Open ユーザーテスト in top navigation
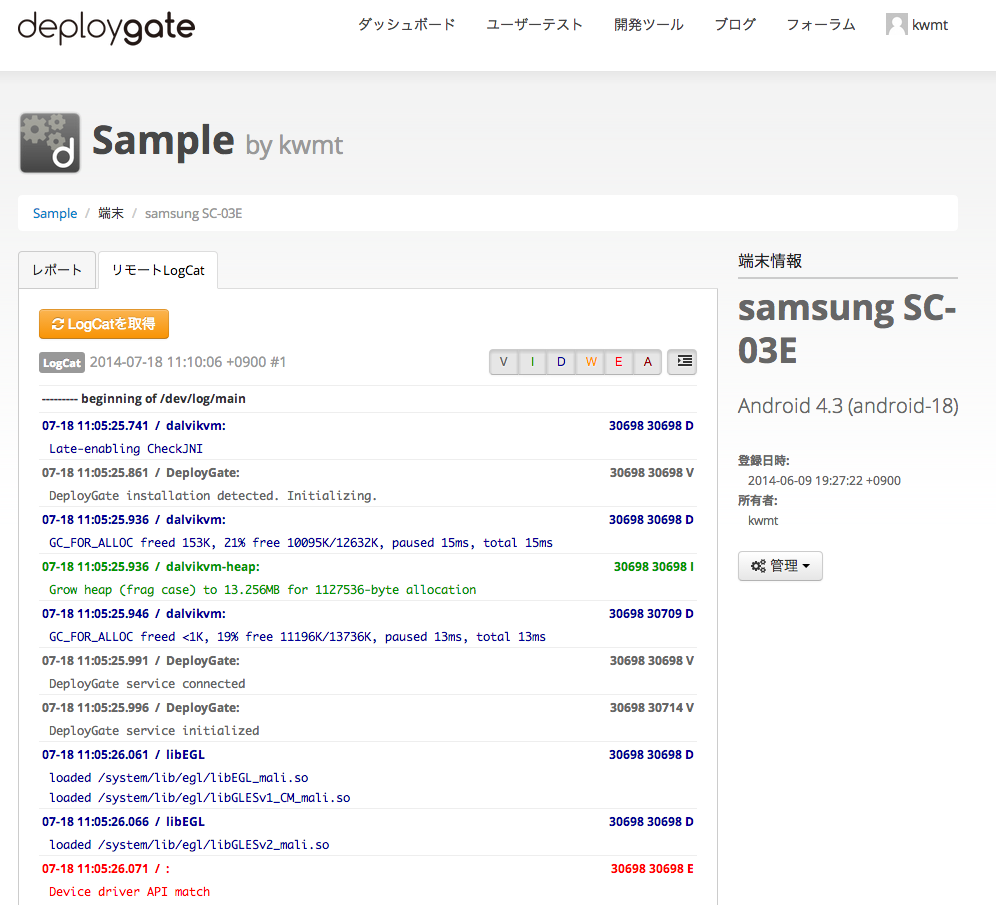This screenshot has height=905, width=996. click(x=534, y=25)
